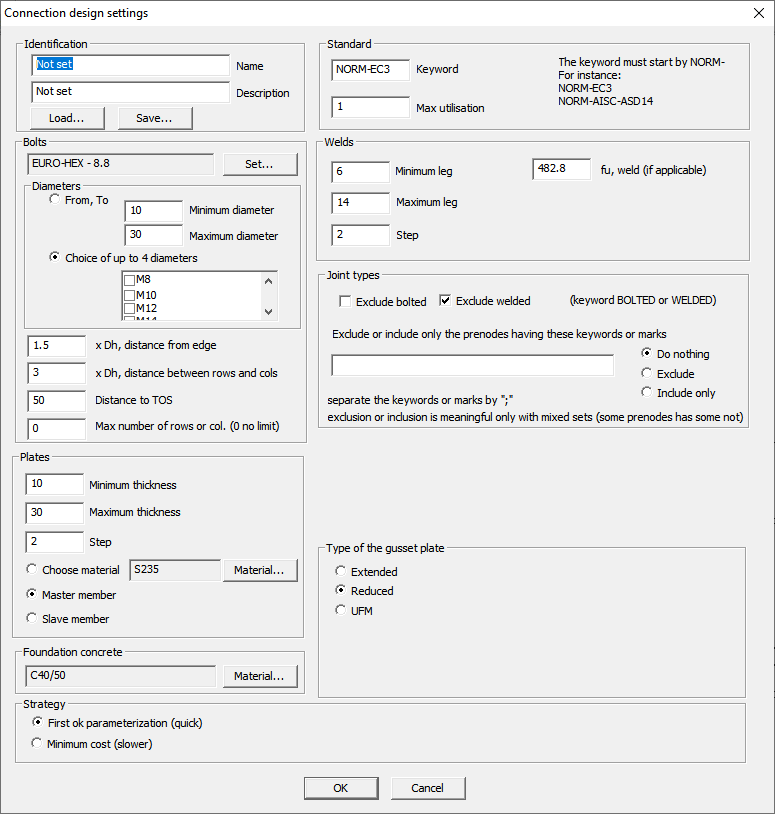The width and height of the screenshot is (775, 814).
Task: Enable the Exclude bolted checkbox
Action: [x=345, y=301]
